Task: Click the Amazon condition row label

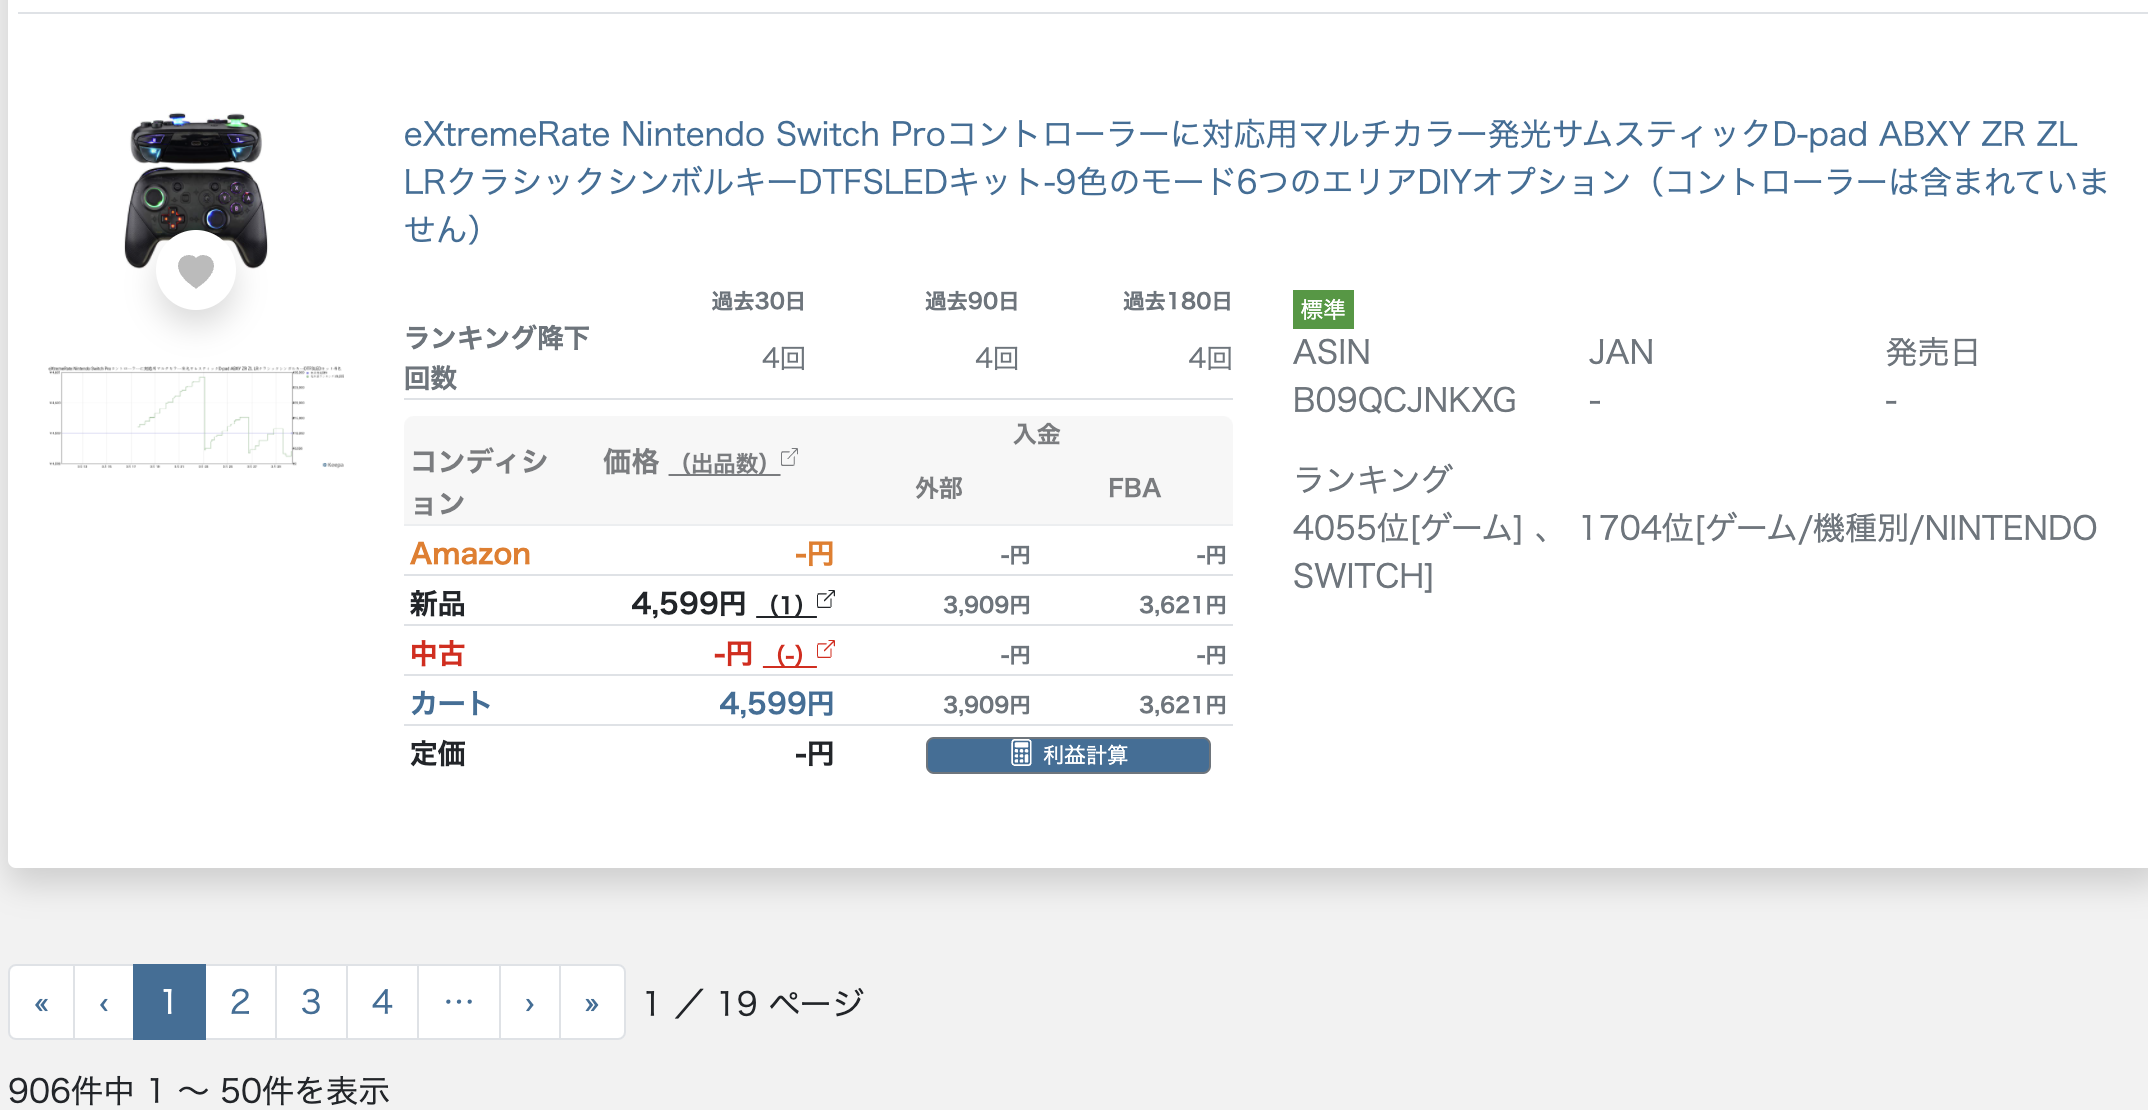Action: (470, 554)
